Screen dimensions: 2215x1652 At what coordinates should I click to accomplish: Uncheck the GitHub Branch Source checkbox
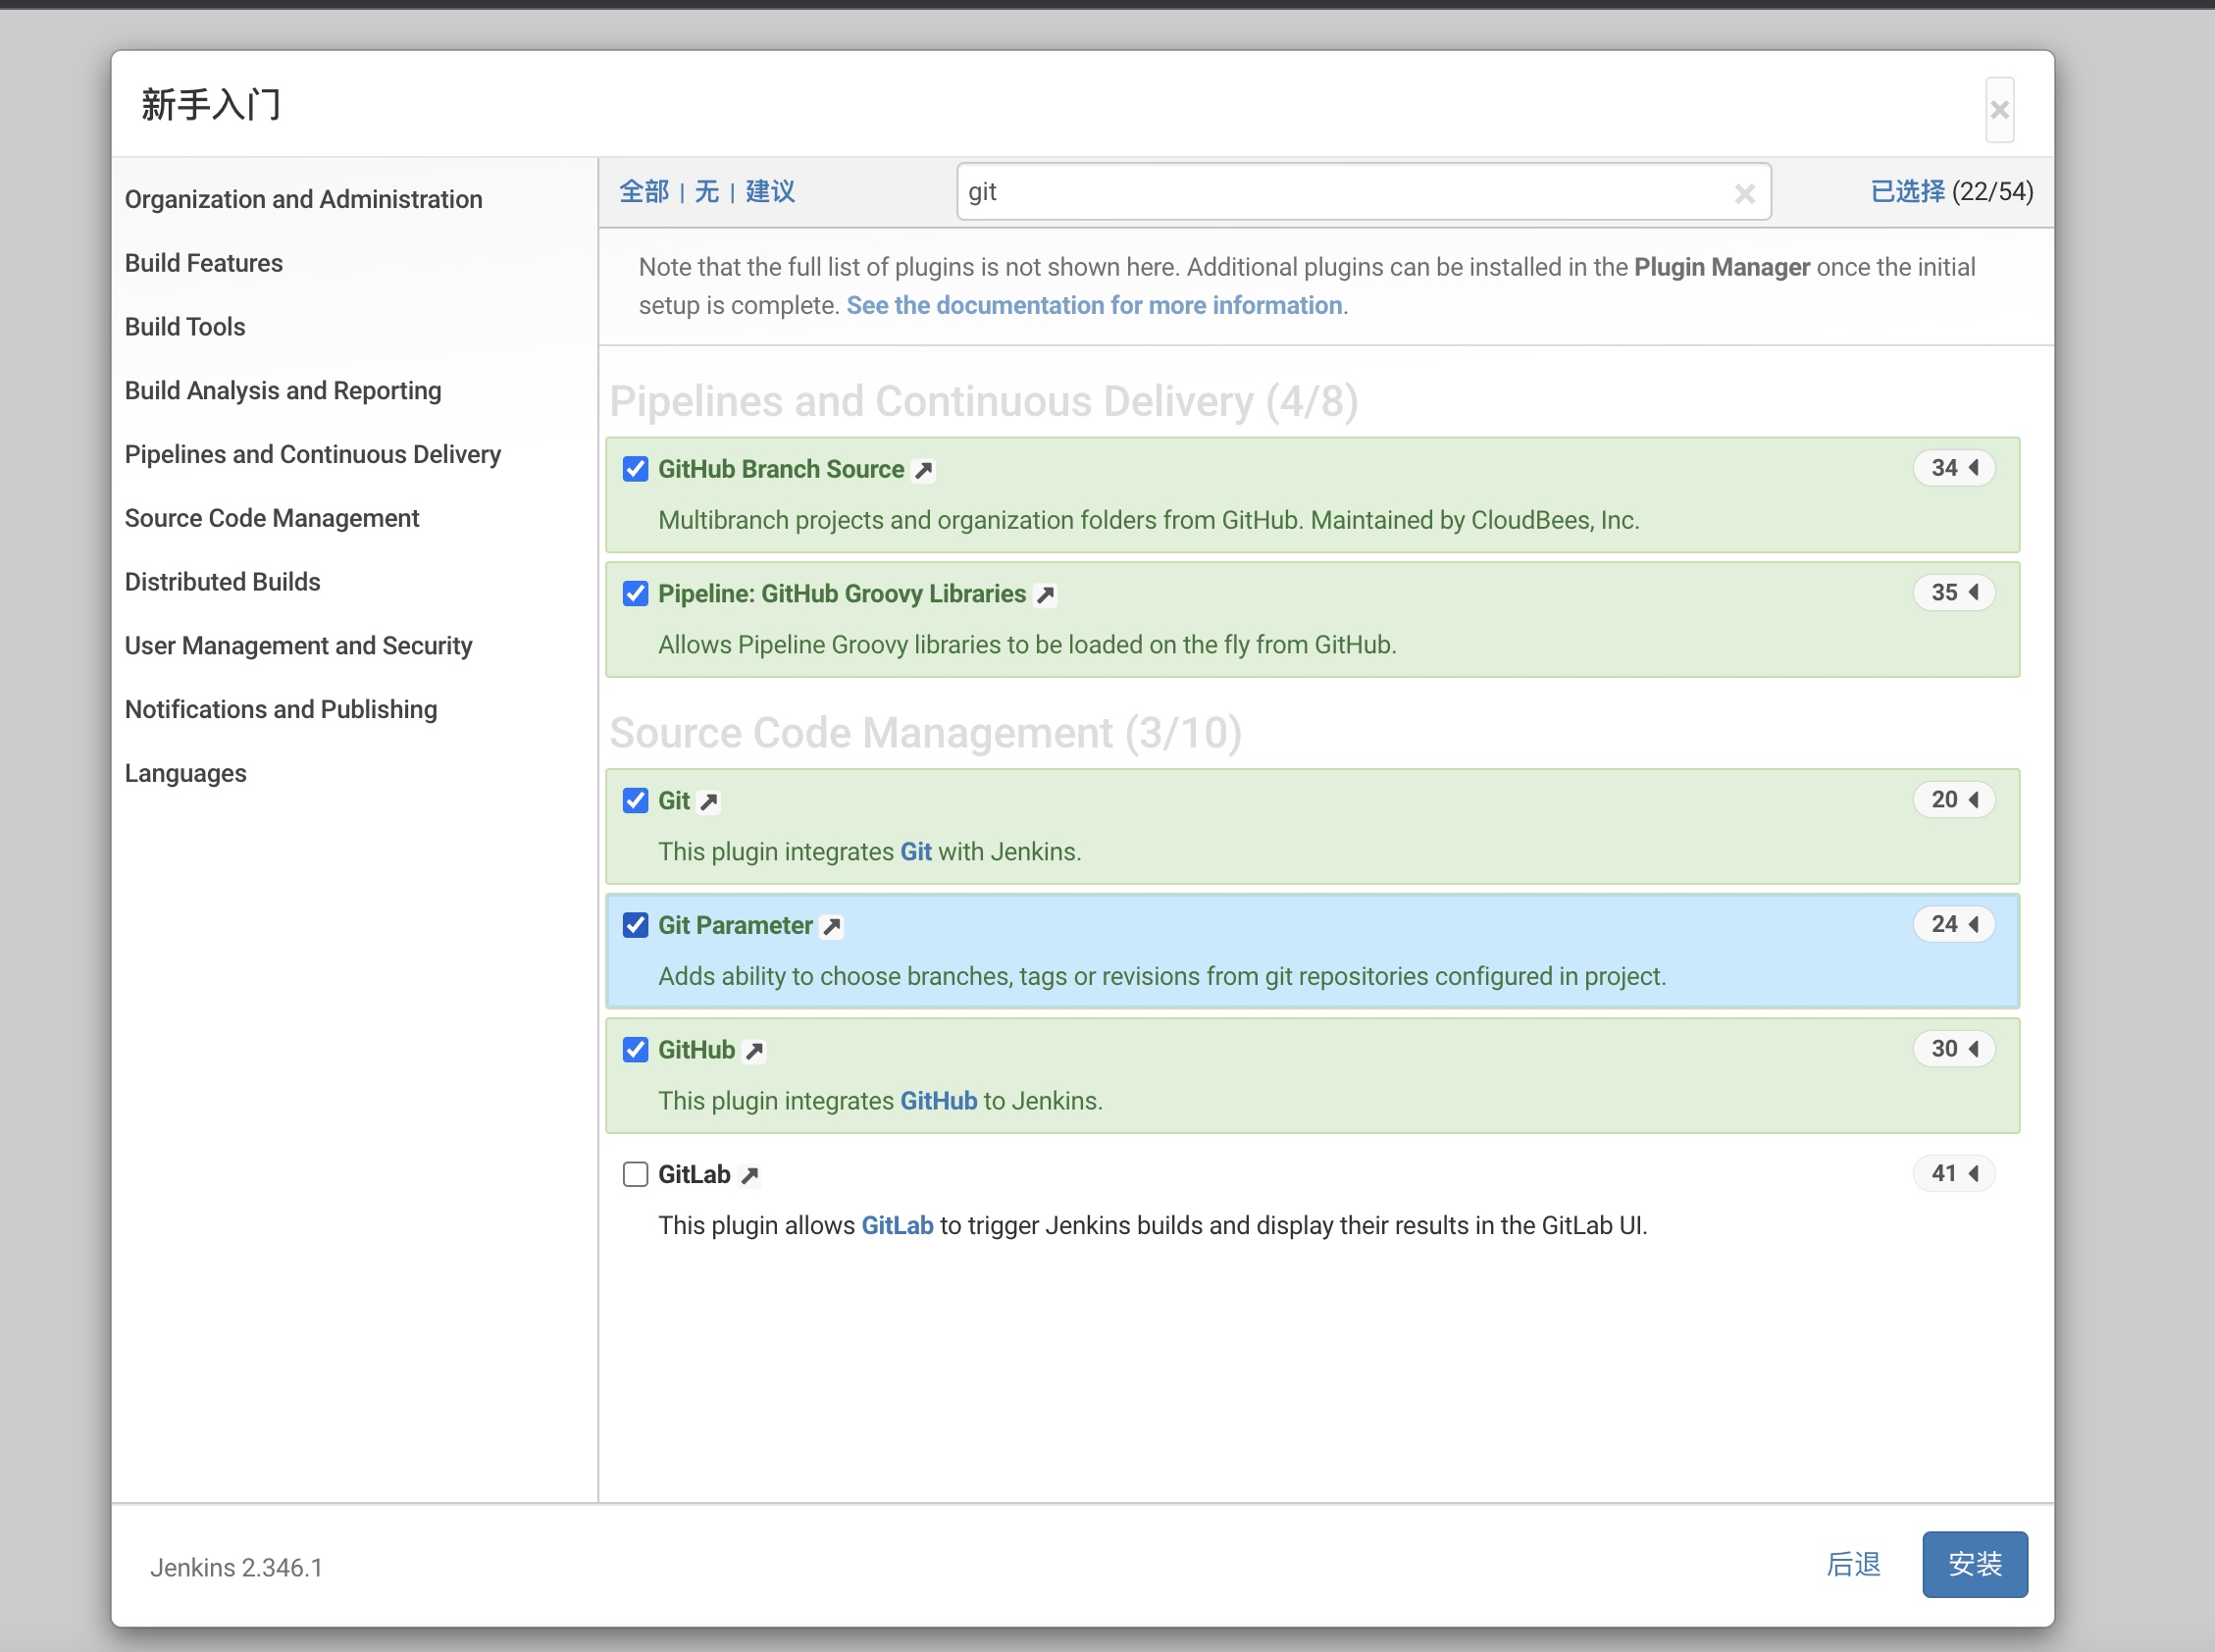click(635, 469)
